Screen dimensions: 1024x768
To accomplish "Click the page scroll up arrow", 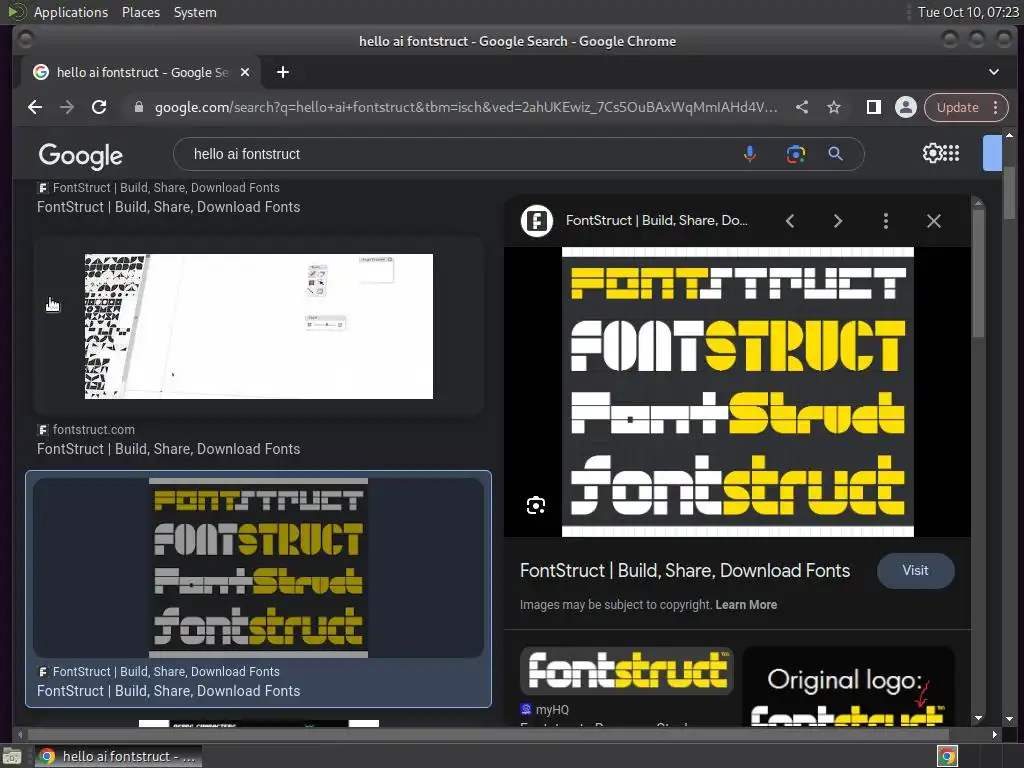I will pyautogui.click(x=1010, y=135).
